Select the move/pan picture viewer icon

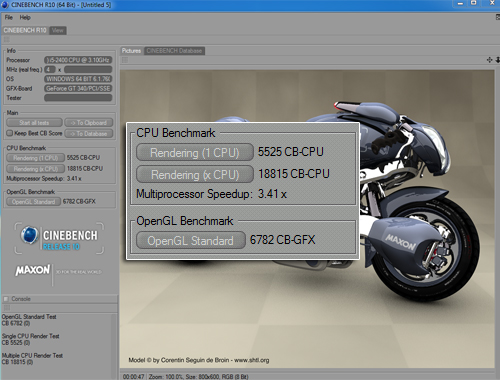[x=489, y=60]
